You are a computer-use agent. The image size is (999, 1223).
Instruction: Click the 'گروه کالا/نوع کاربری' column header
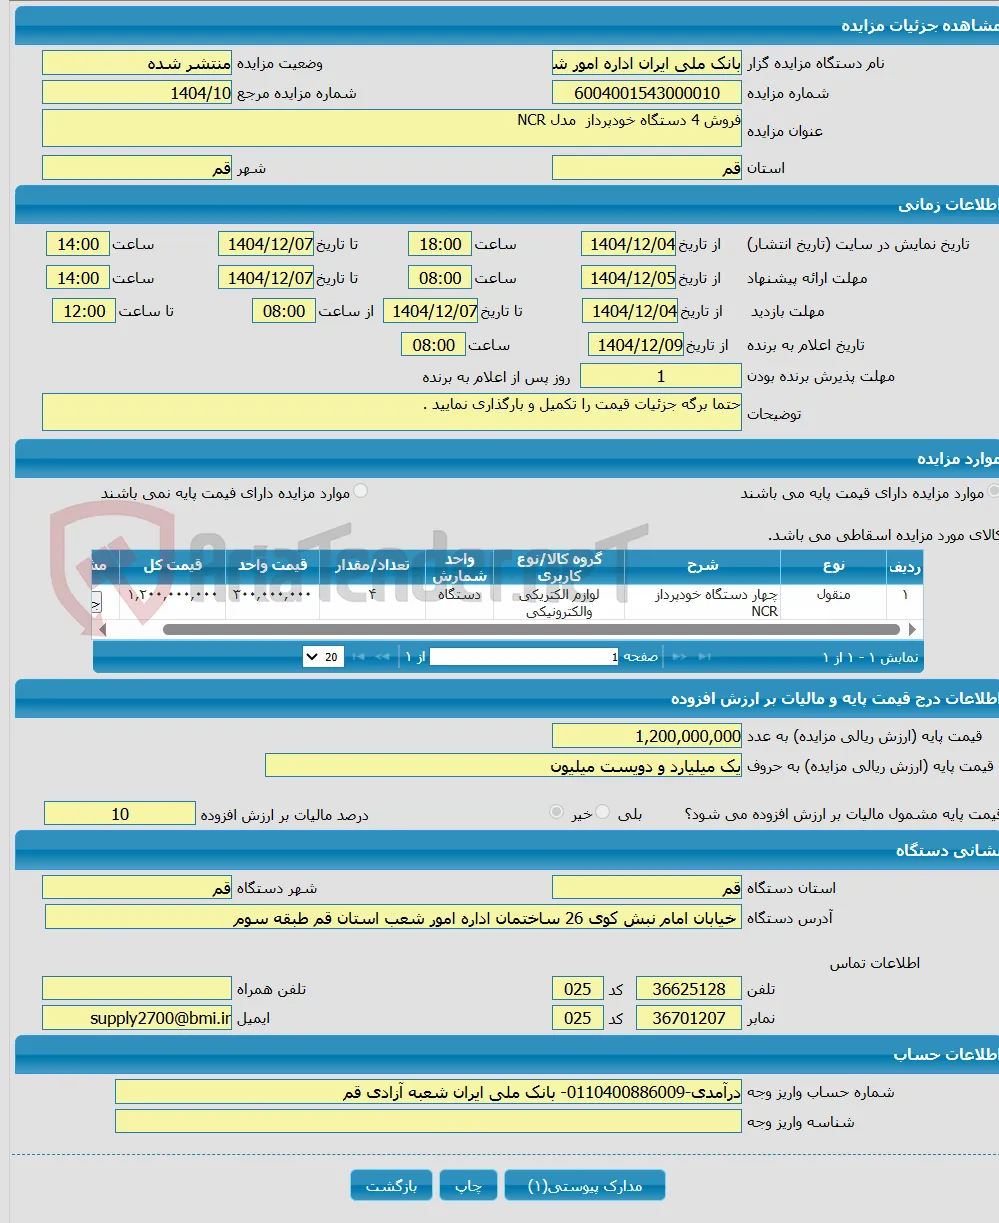559,566
